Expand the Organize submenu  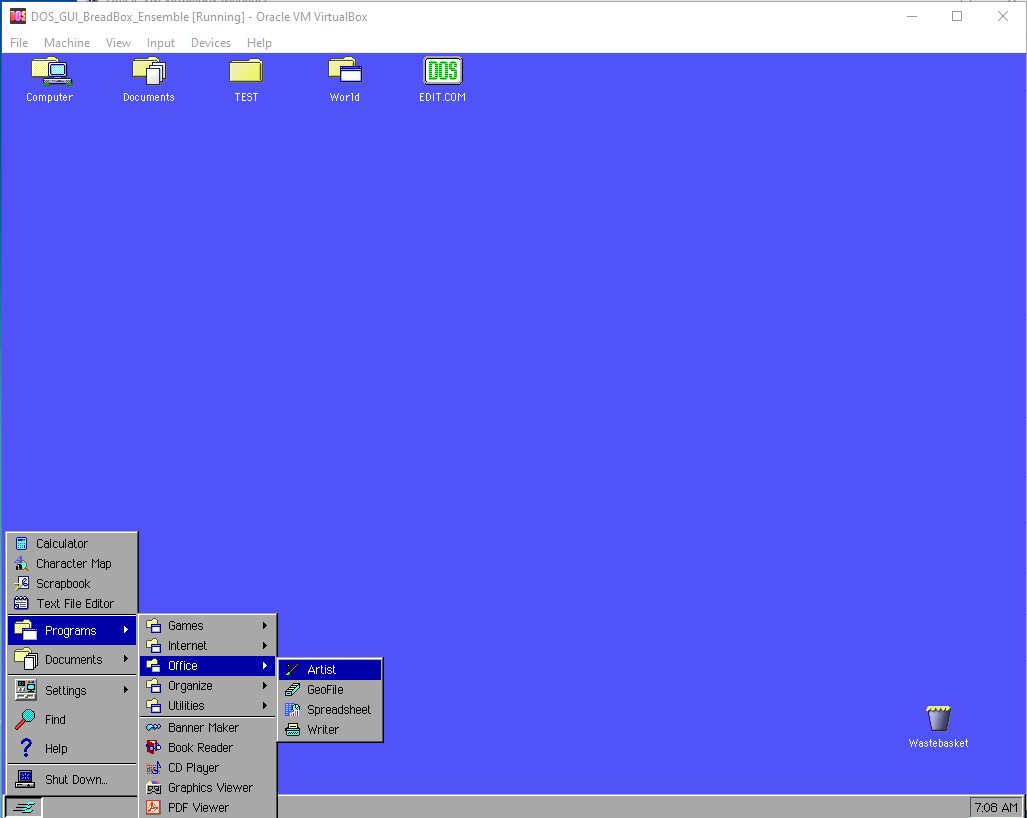[x=191, y=685]
